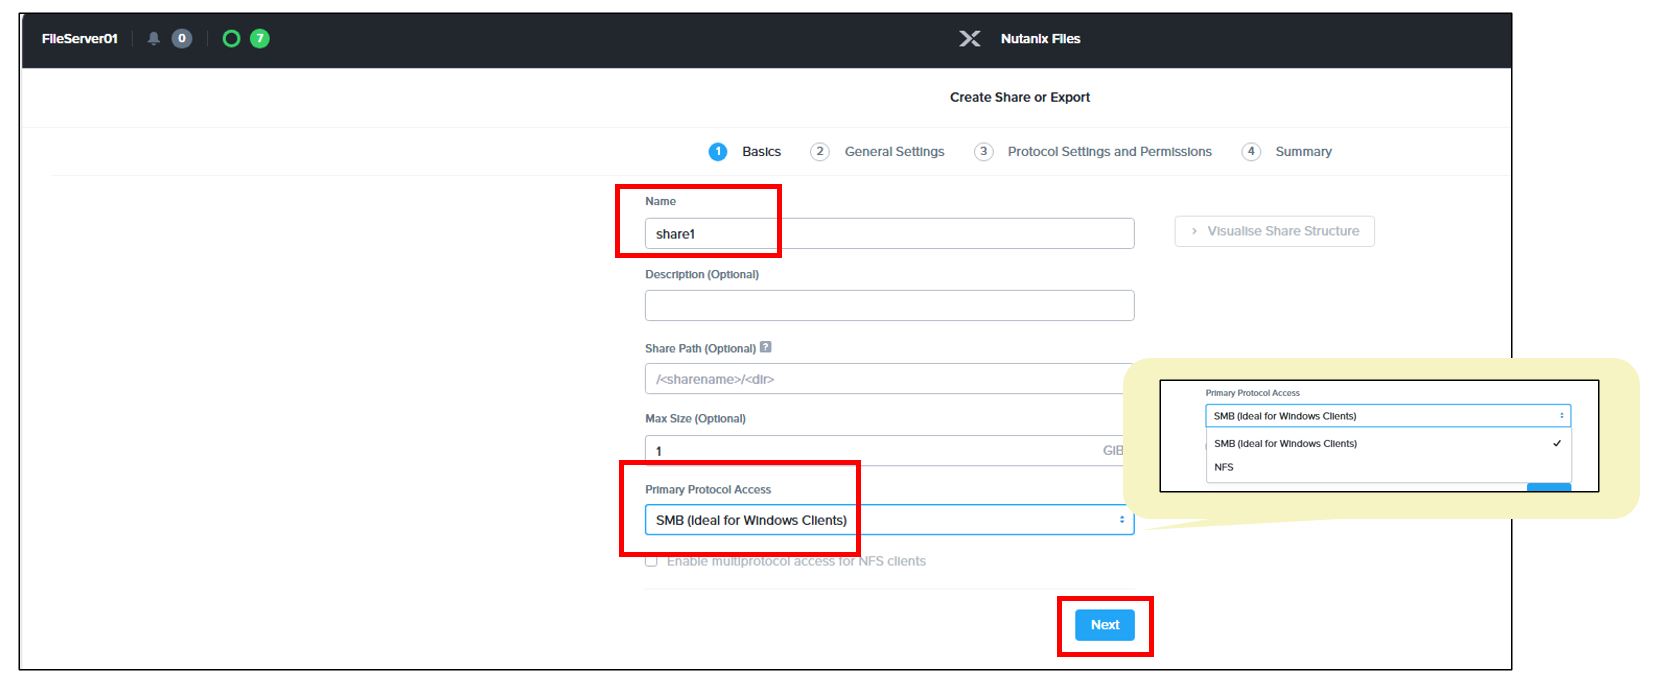Open the Primary Protocol Access dropdown
Screen dimensions: 1660x688
click(889, 520)
